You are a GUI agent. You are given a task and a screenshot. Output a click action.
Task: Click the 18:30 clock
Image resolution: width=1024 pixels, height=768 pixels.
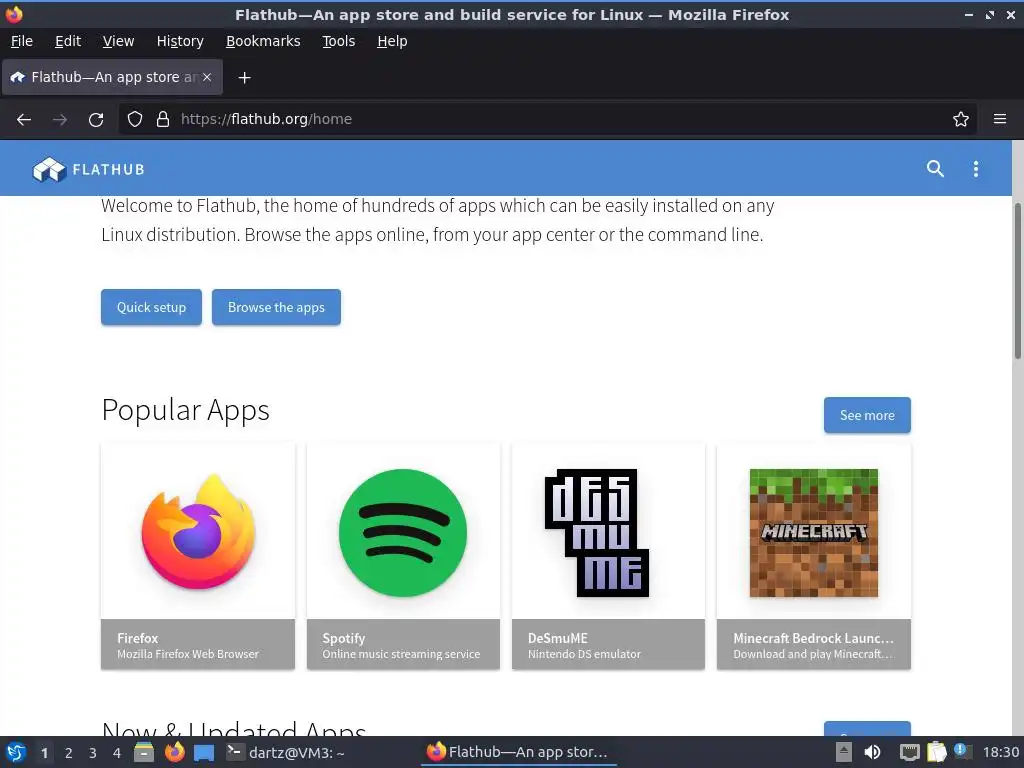coord(1000,752)
